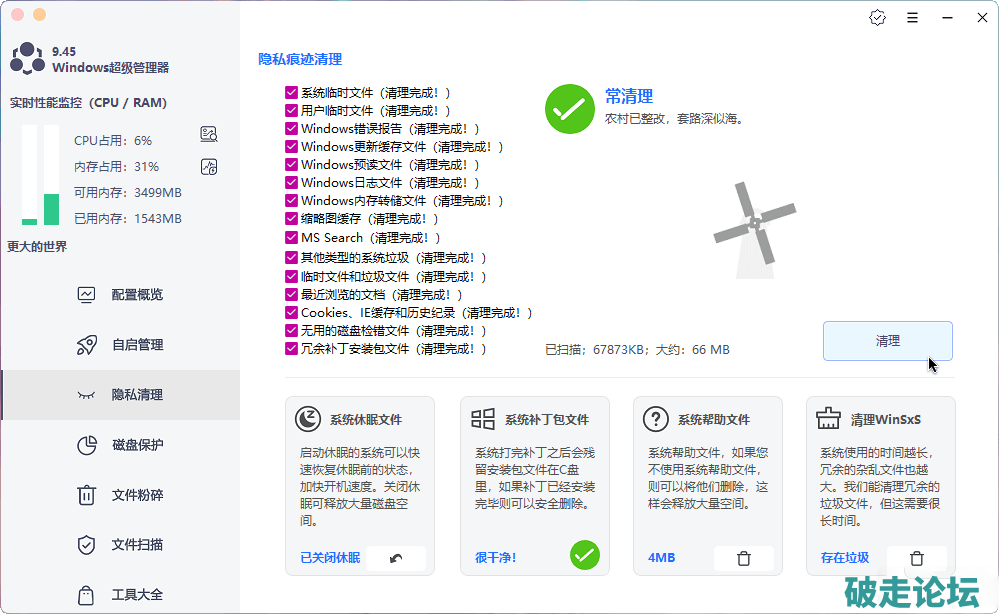
Task: Uncheck the 系统临时文件 checkbox
Action: click(x=291, y=93)
